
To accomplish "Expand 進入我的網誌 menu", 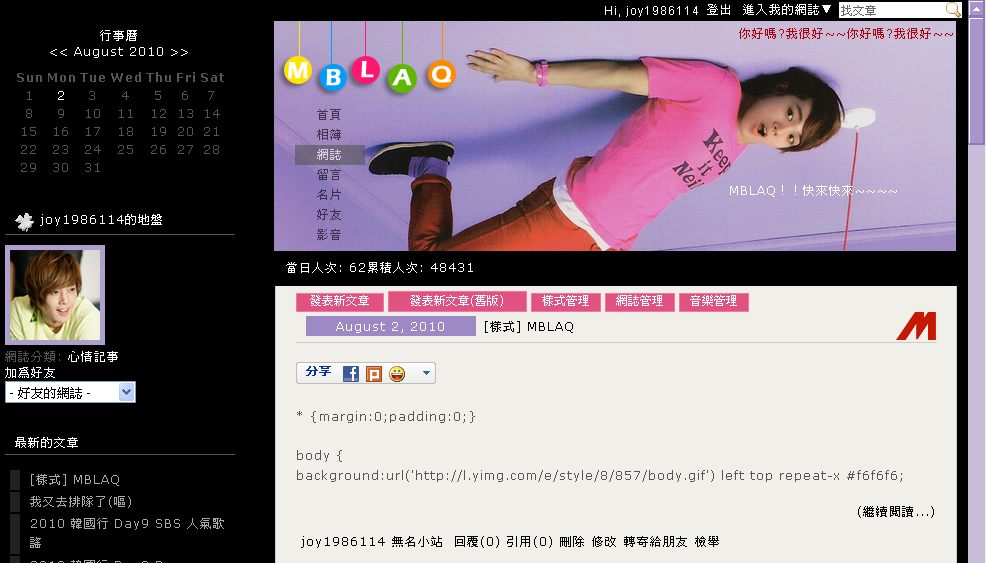I will pos(787,9).
